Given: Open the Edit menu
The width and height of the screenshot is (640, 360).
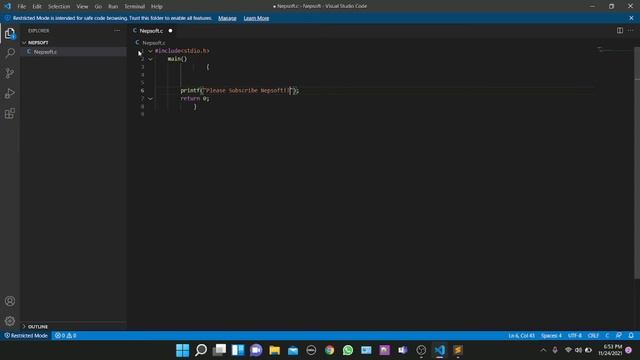Looking at the screenshot, I should point(37,7).
